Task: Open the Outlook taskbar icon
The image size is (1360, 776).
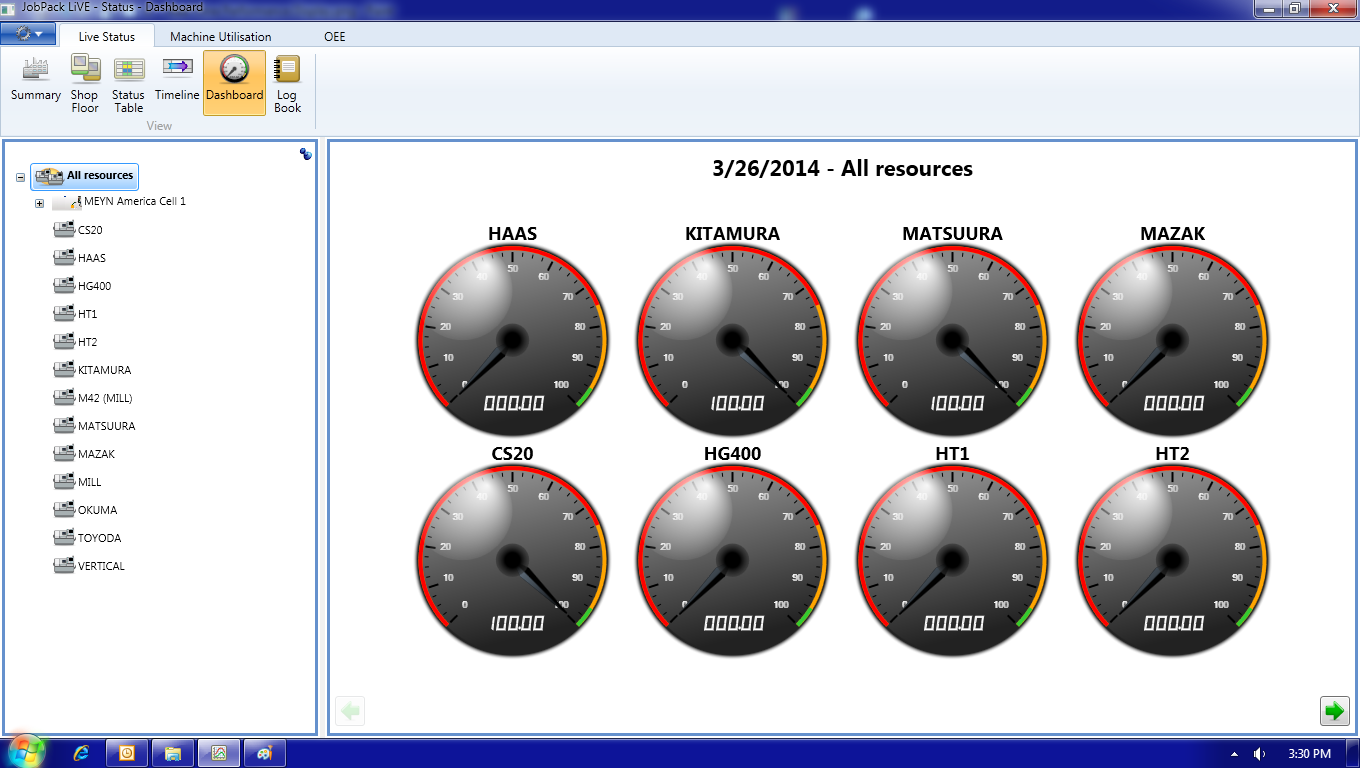Action: click(127, 753)
